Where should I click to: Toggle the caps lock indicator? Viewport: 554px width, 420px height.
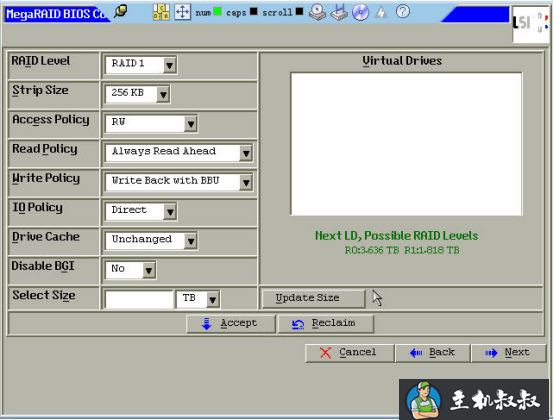coord(254,12)
